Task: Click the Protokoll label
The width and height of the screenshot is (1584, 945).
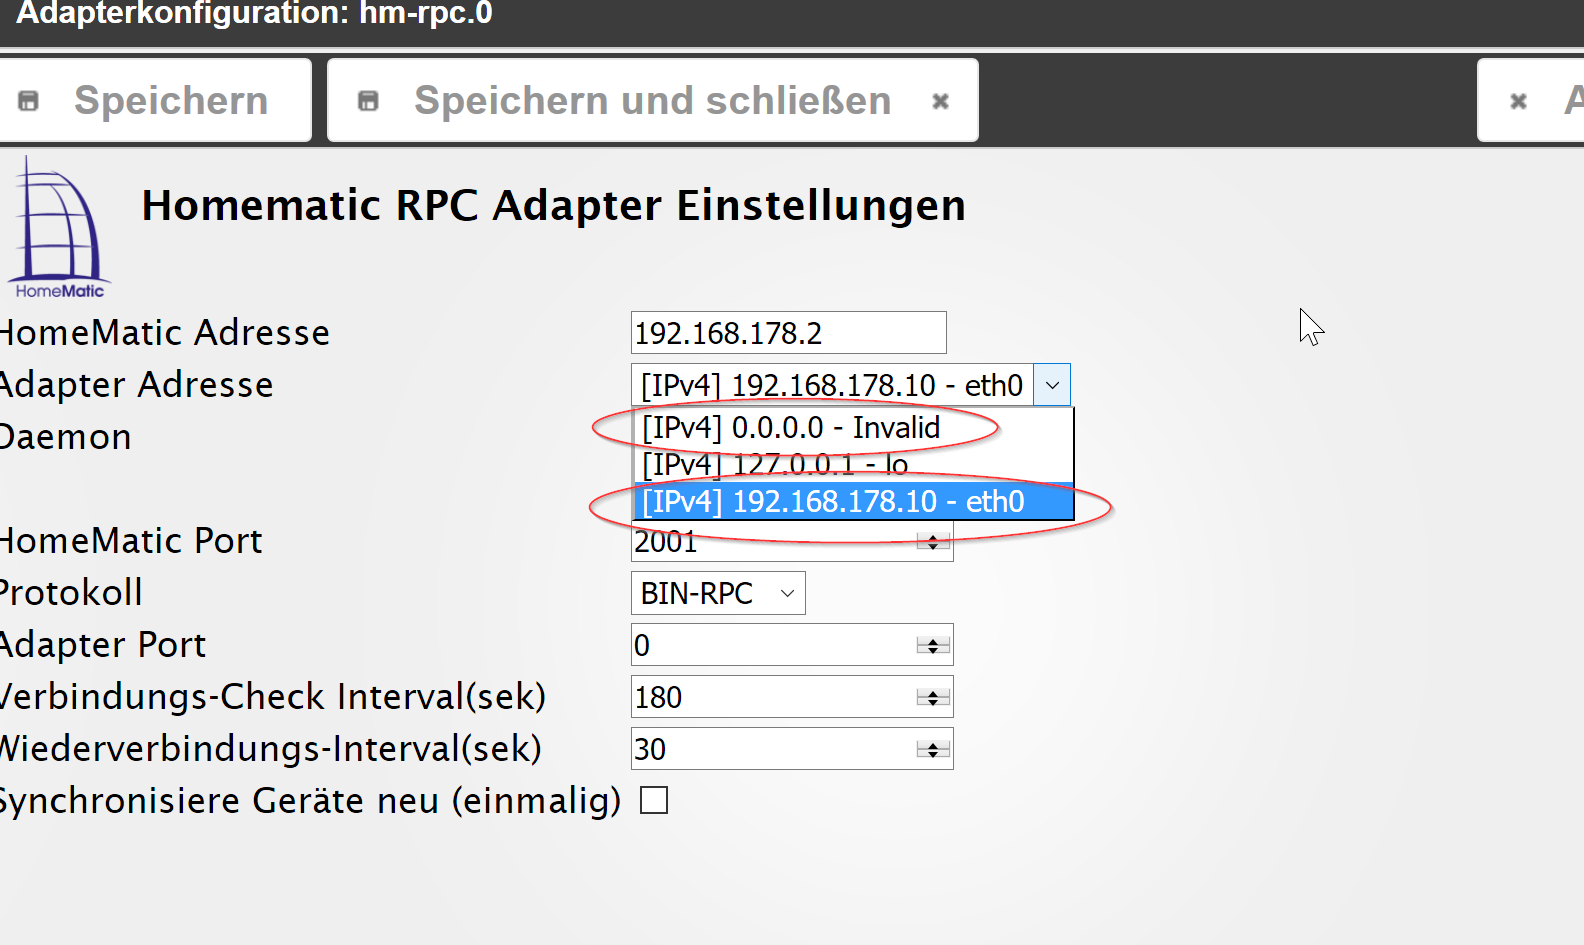Action: [71, 593]
